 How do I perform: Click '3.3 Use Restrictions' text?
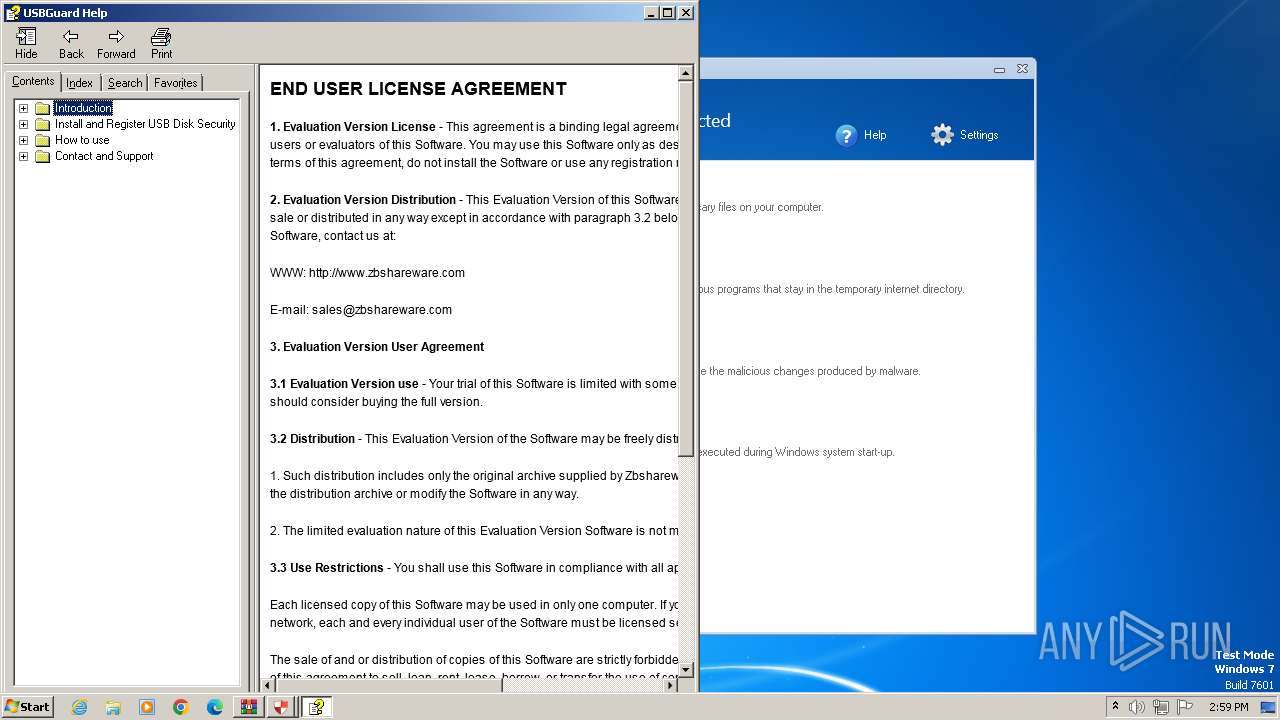327,568
